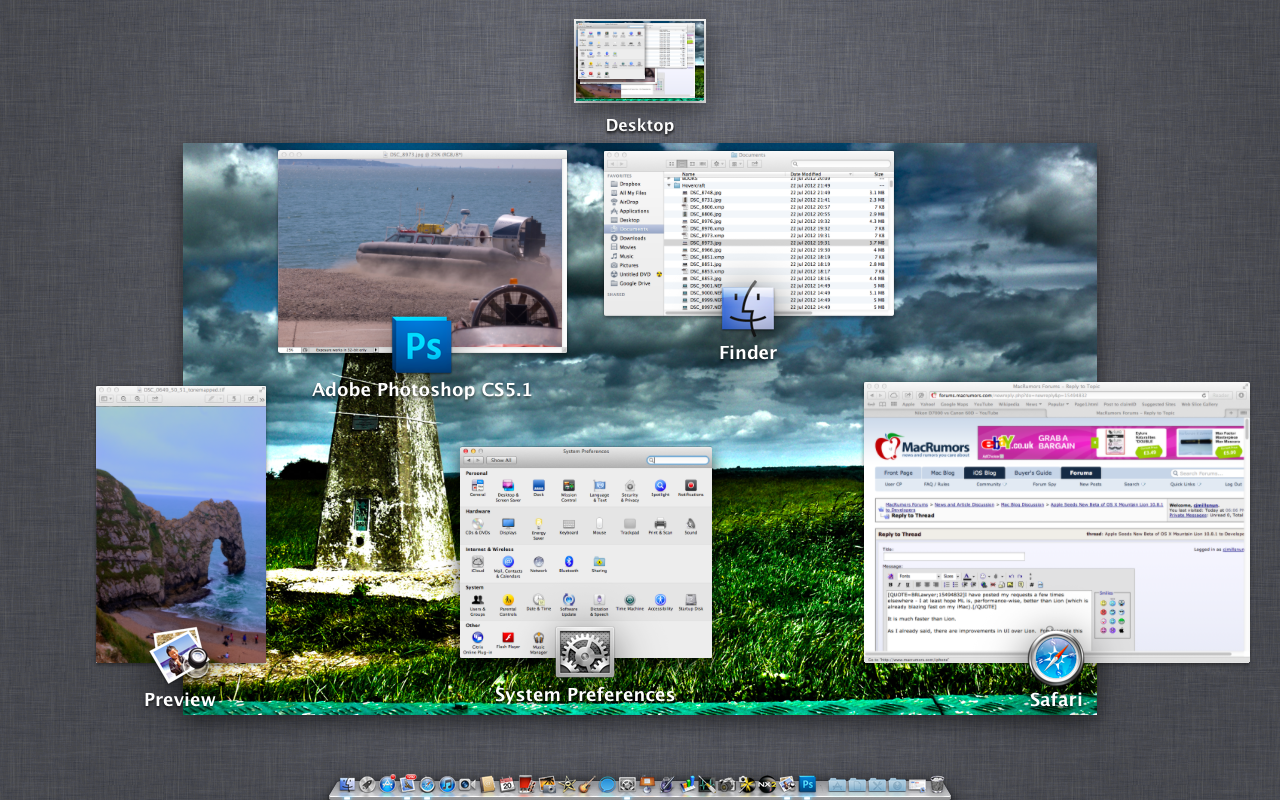
Task: Open Mac Blog tab on MacRumors
Action: click(x=942, y=473)
